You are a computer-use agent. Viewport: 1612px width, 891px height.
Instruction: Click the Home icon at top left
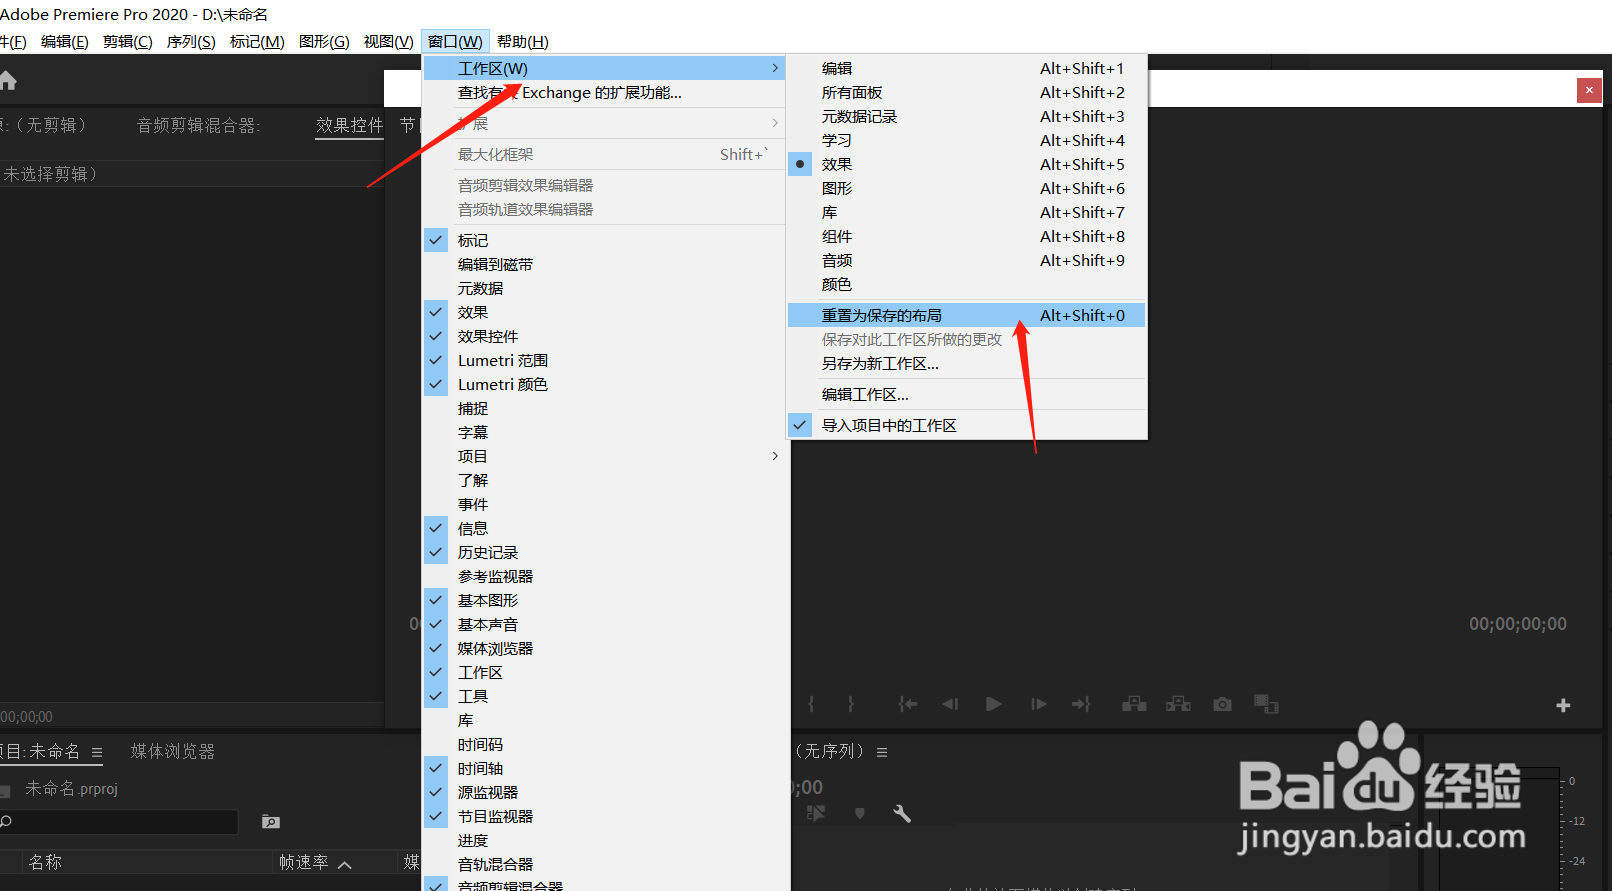(8, 81)
